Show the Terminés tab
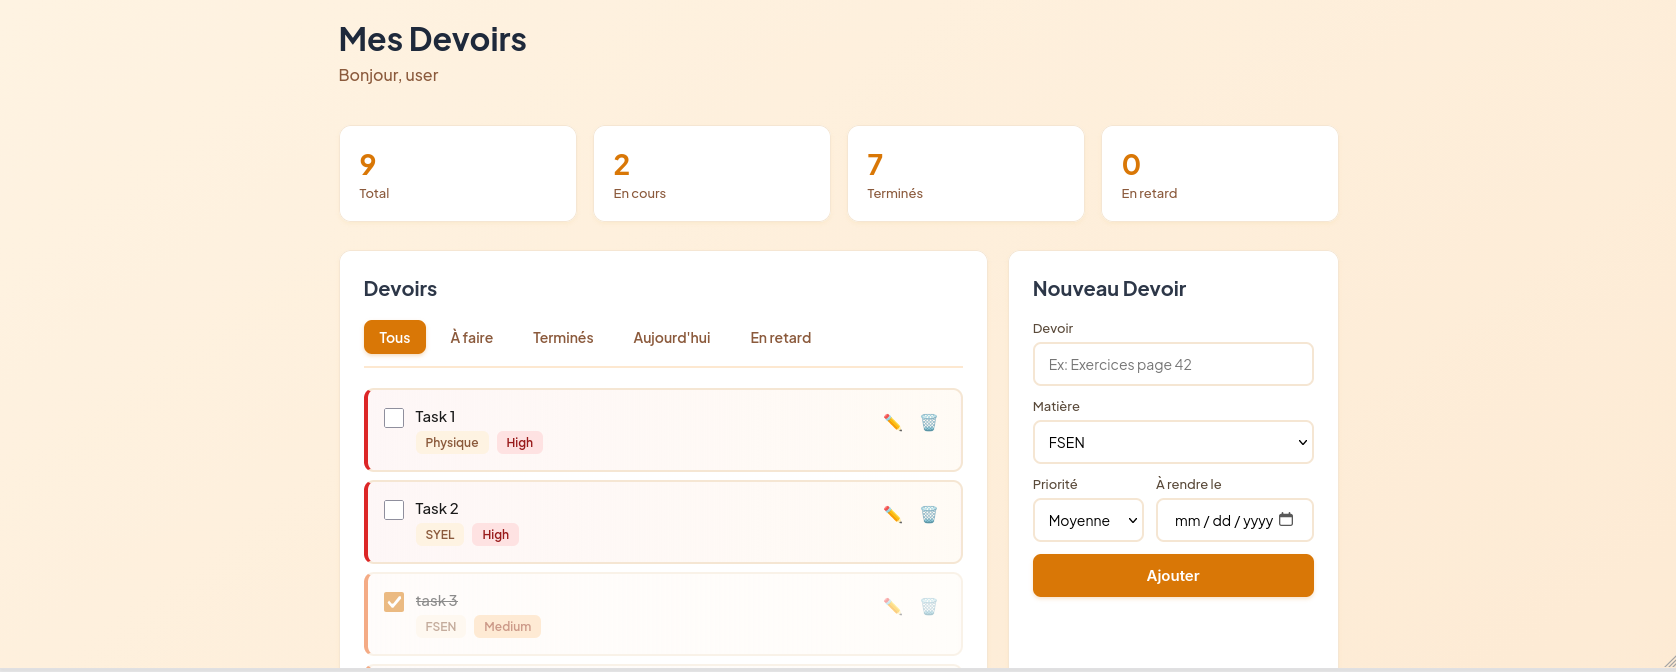The height and width of the screenshot is (672, 1676). (x=563, y=338)
